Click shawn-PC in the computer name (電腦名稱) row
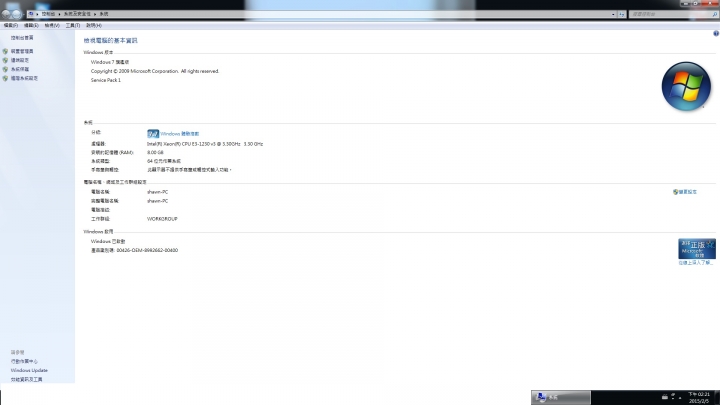This screenshot has height=405, width=720. pyautogui.click(x=158, y=192)
